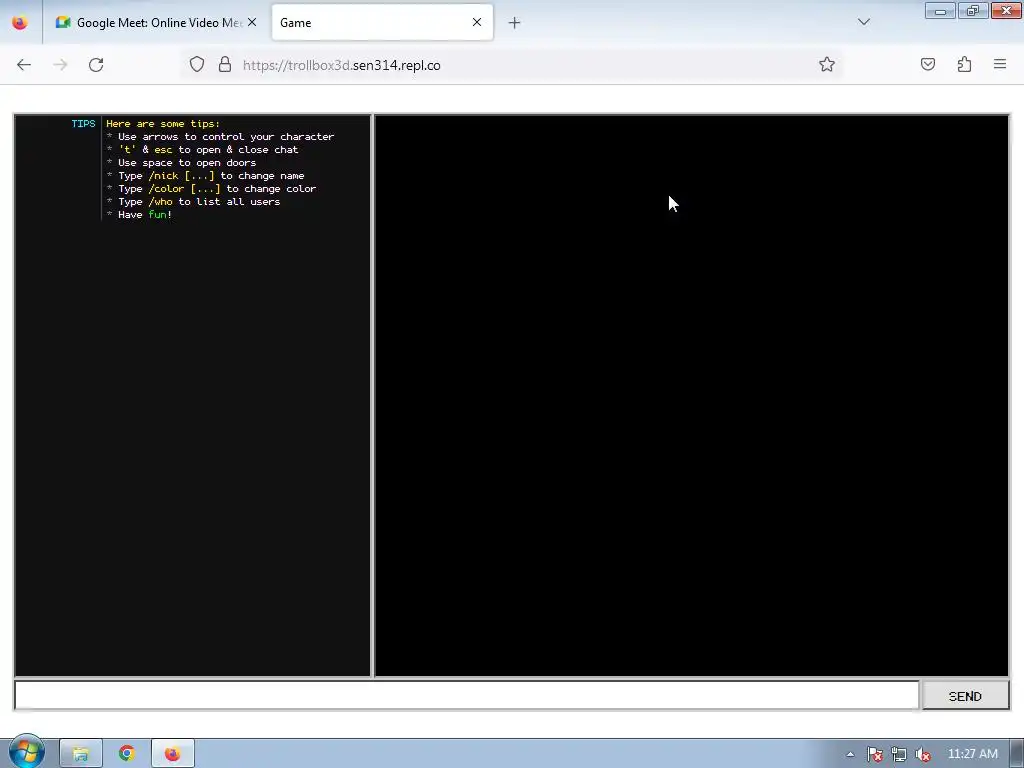Viewport: 1024px width, 768px height.
Task: Go forward with the forward arrow
Action: tap(60, 65)
